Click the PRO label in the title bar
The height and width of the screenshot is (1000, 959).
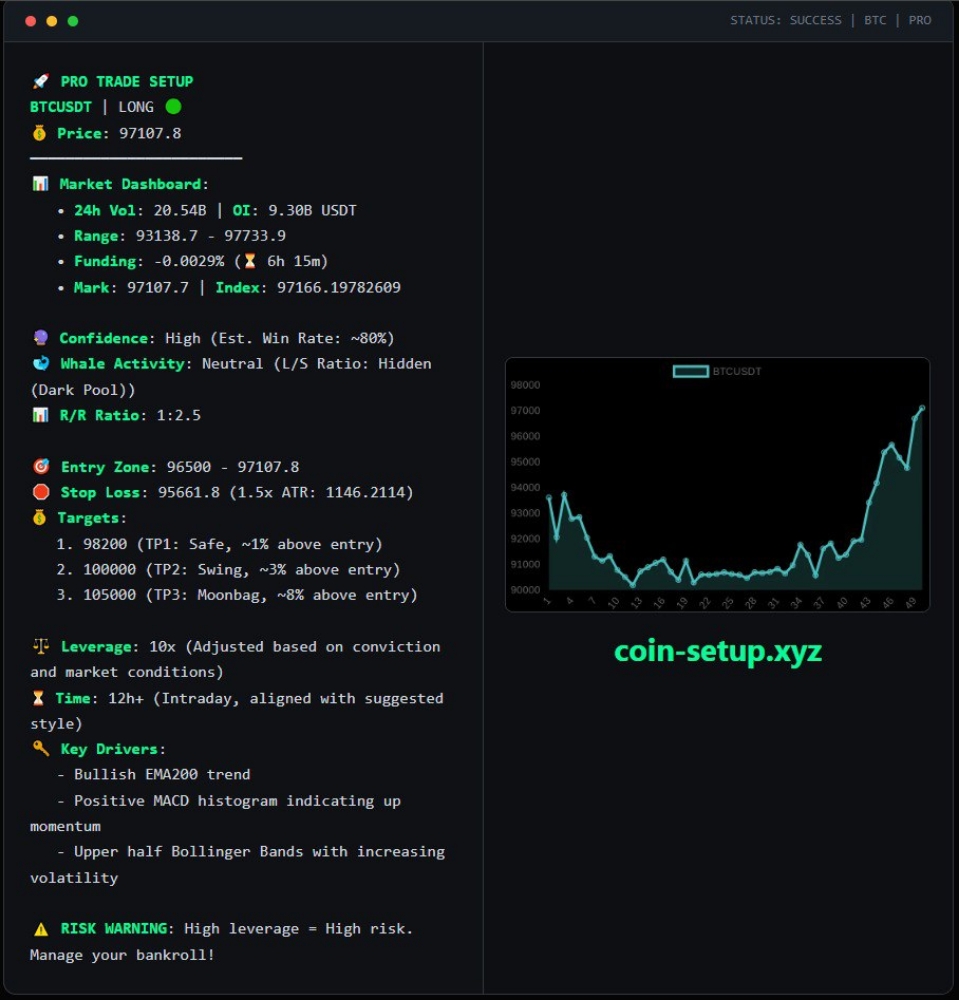click(x=919, y=20)
